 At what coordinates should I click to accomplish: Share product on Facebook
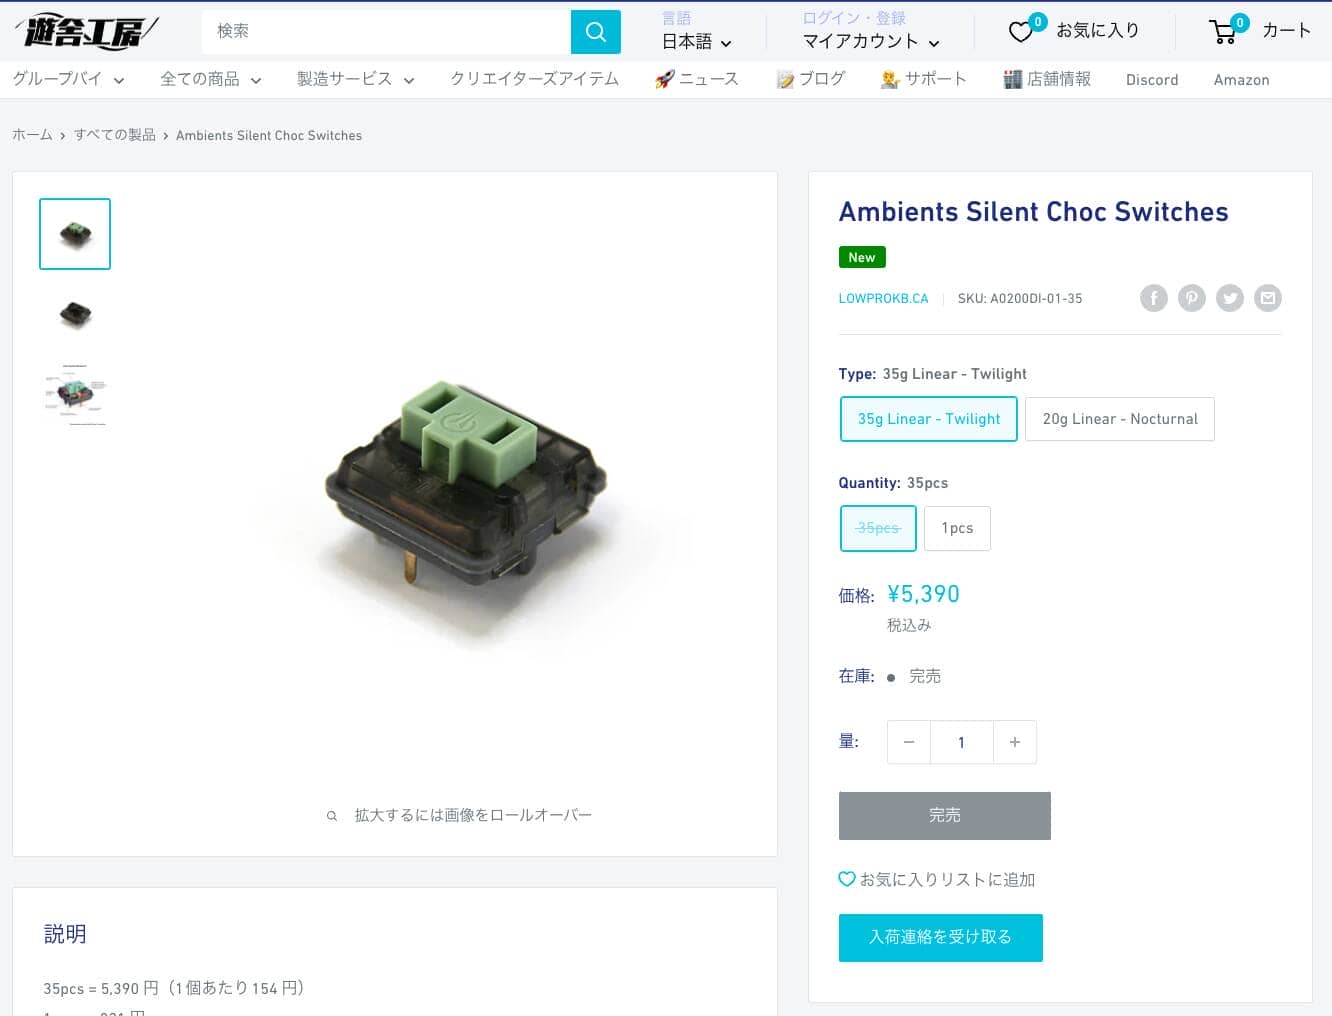coord(1154,298)
